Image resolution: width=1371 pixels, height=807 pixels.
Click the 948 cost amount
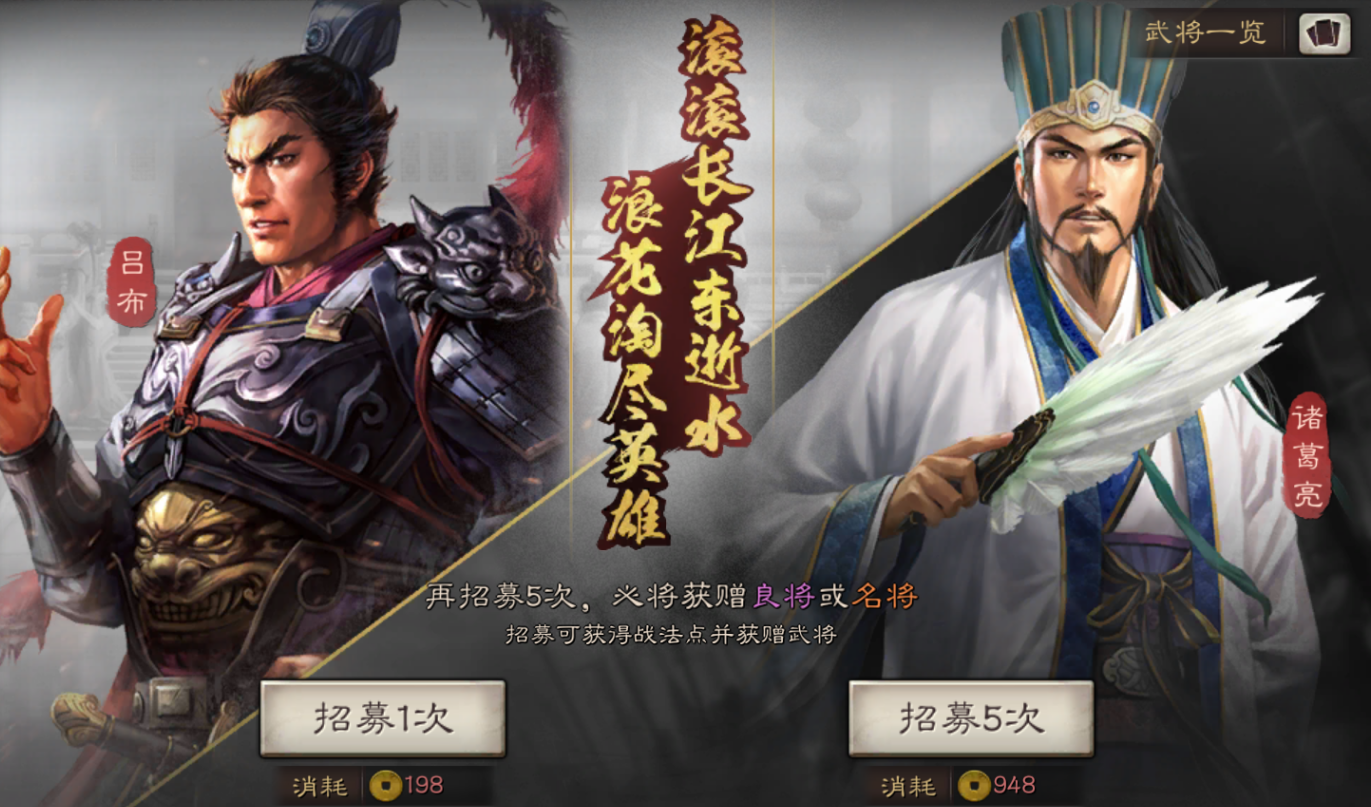point(1014,785)
